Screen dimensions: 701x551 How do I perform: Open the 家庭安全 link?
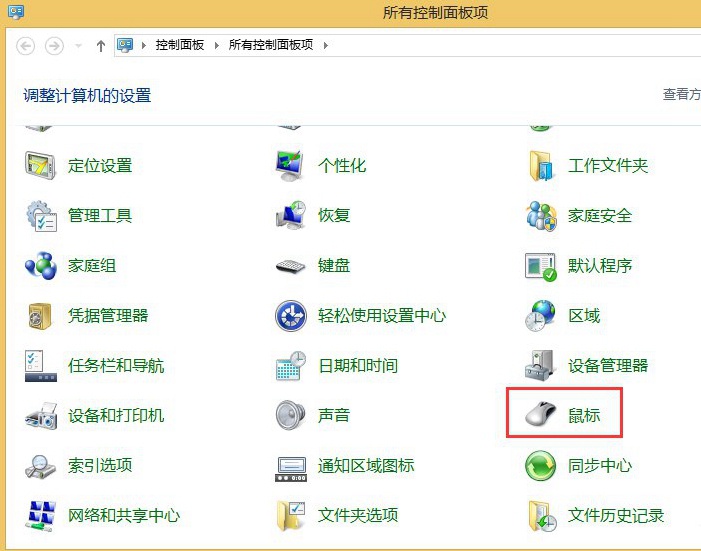point(600,216)
